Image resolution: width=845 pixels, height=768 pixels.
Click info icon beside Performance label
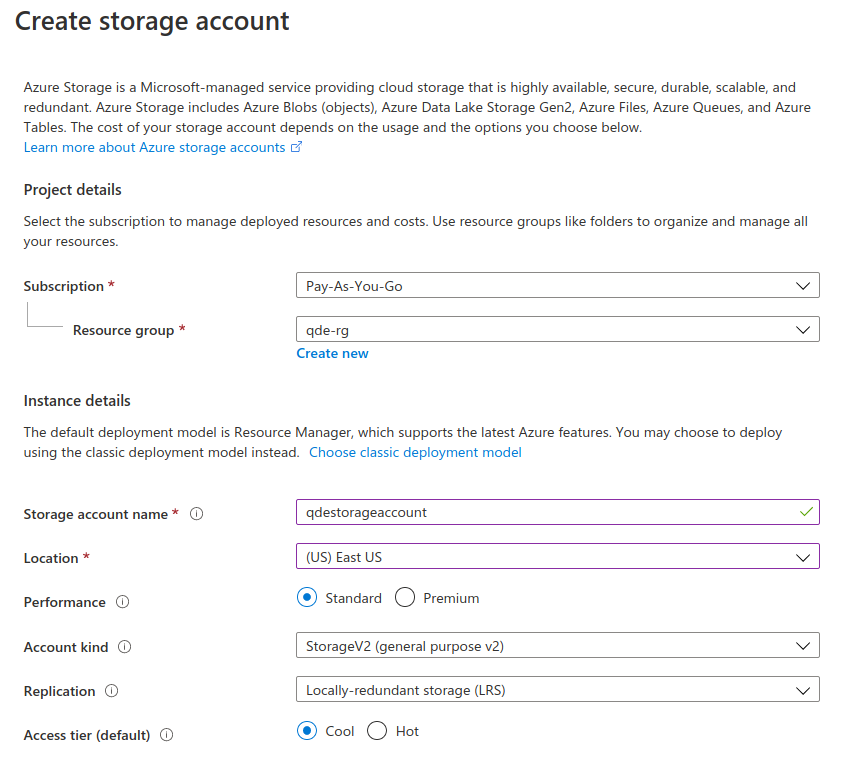click(x=123, y=602)
